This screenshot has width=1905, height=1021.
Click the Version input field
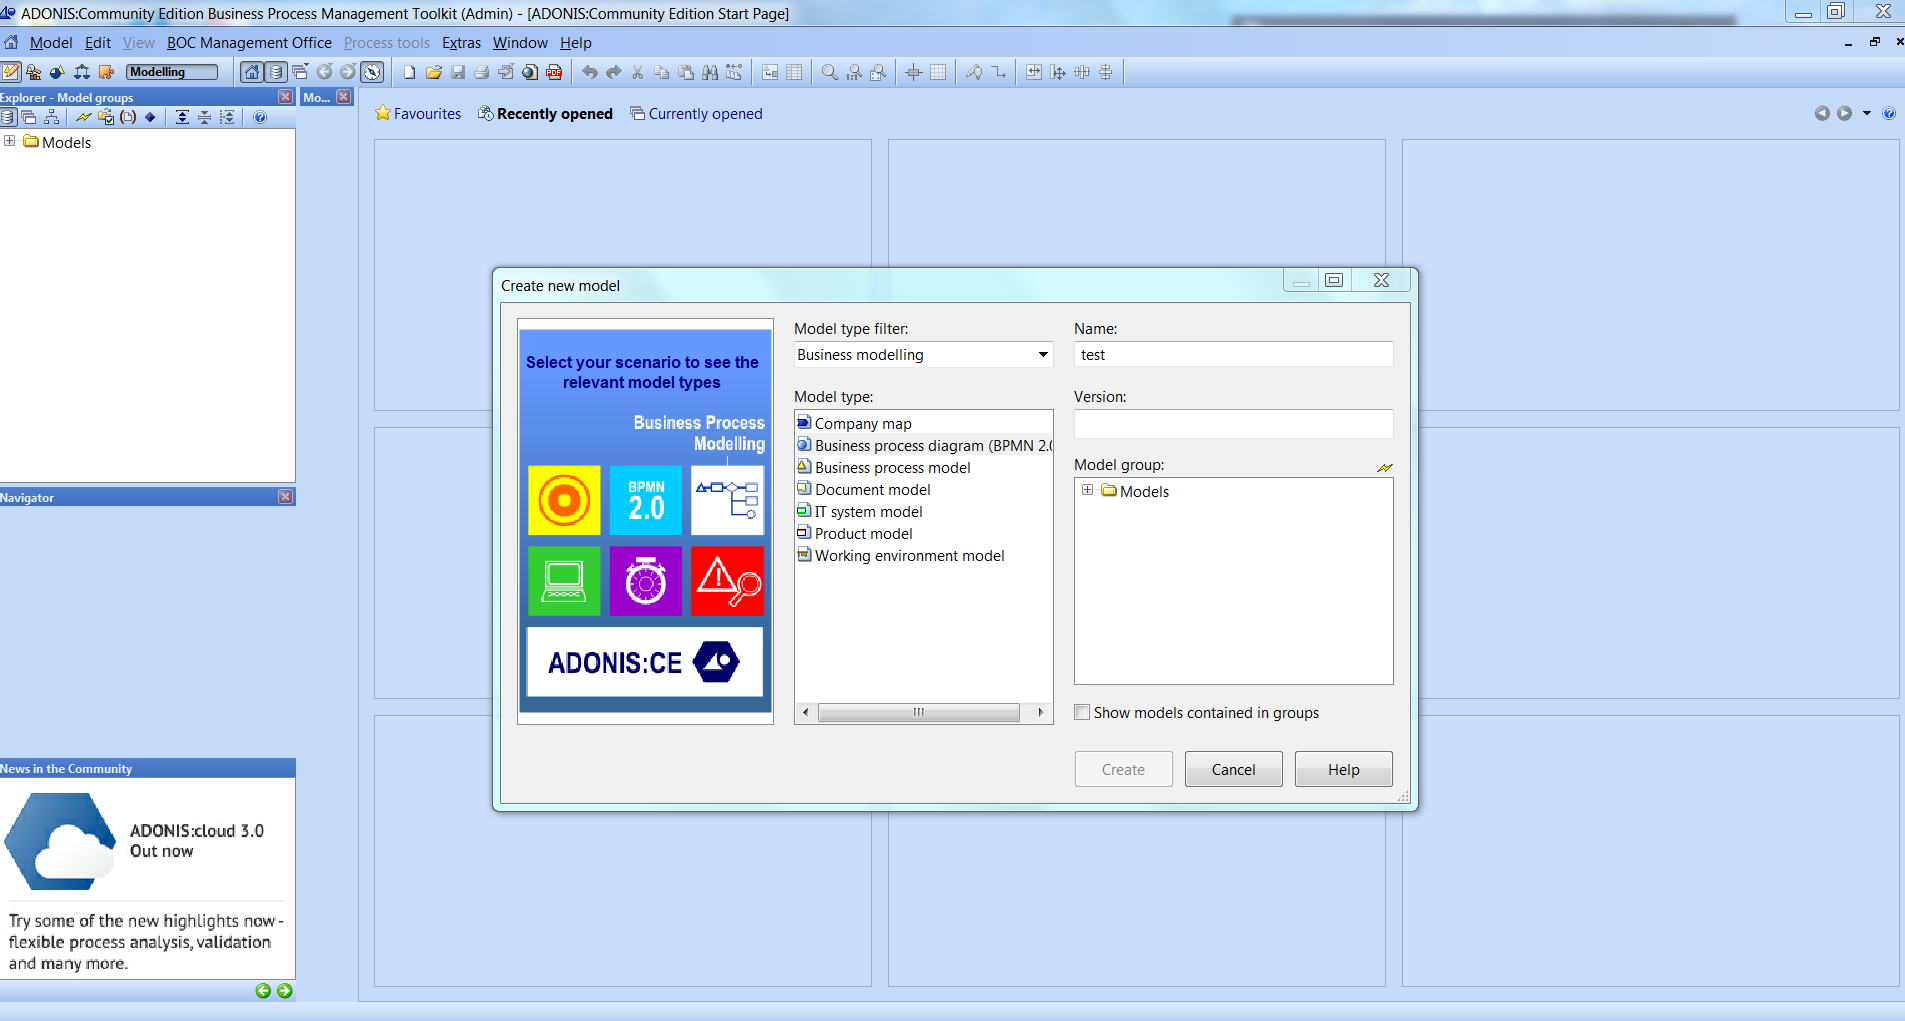point(1233,424)
